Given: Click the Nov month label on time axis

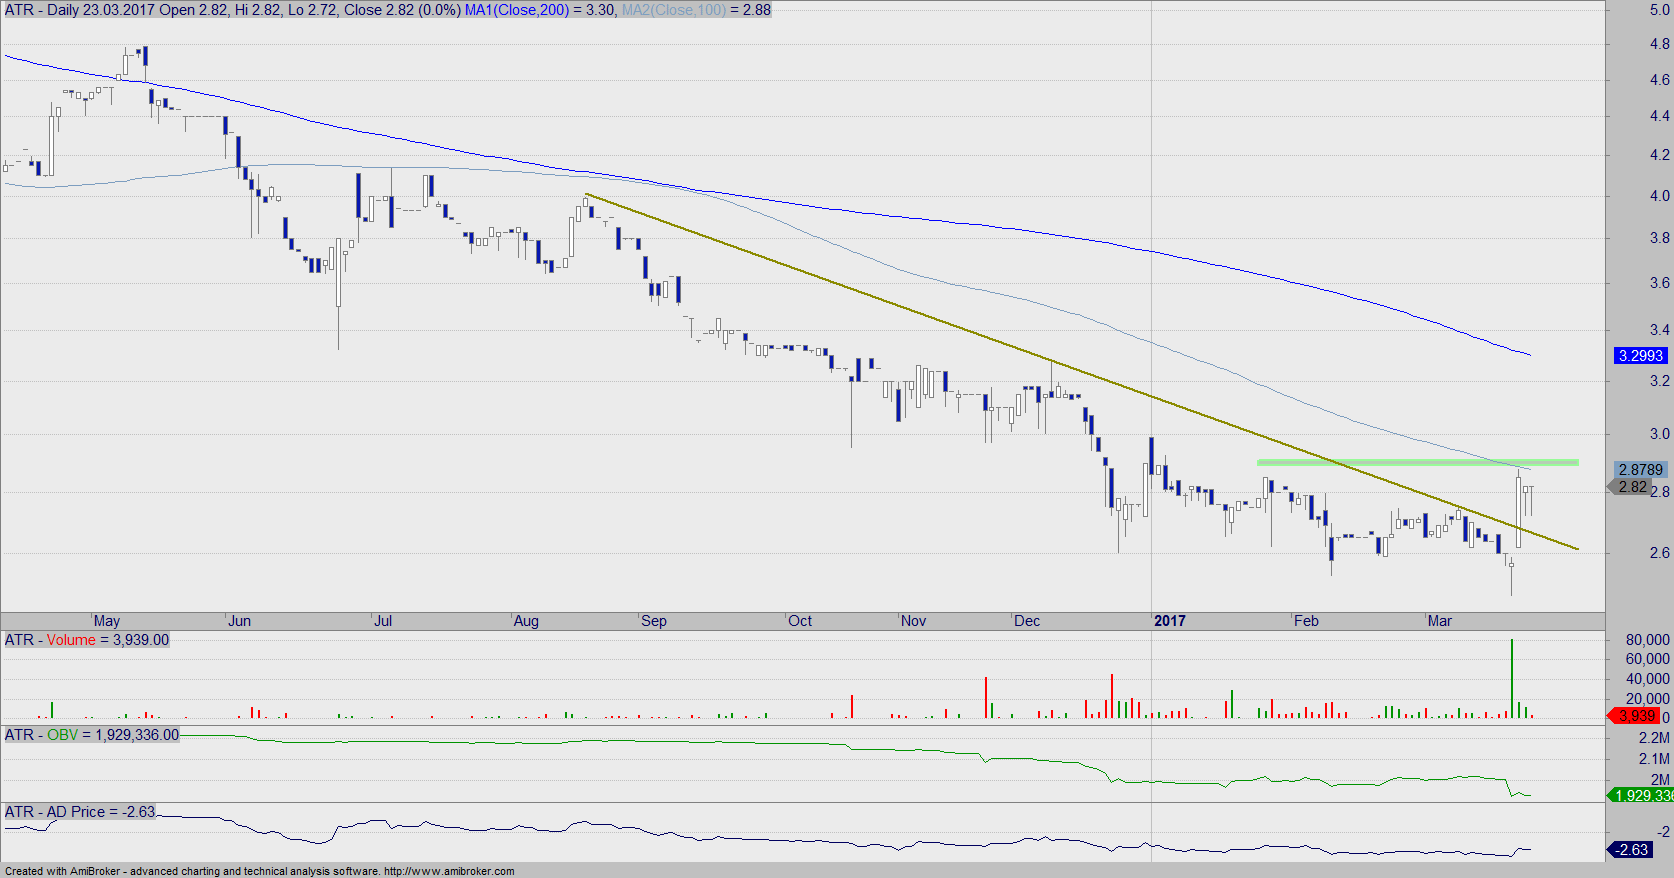Looking at the screenshot, I should (x=913, y=621).
